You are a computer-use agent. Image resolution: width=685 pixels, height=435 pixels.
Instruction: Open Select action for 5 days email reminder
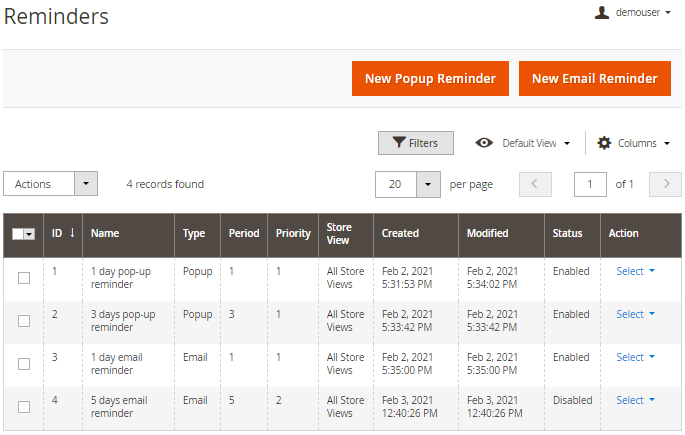click(x=635, y=400)
